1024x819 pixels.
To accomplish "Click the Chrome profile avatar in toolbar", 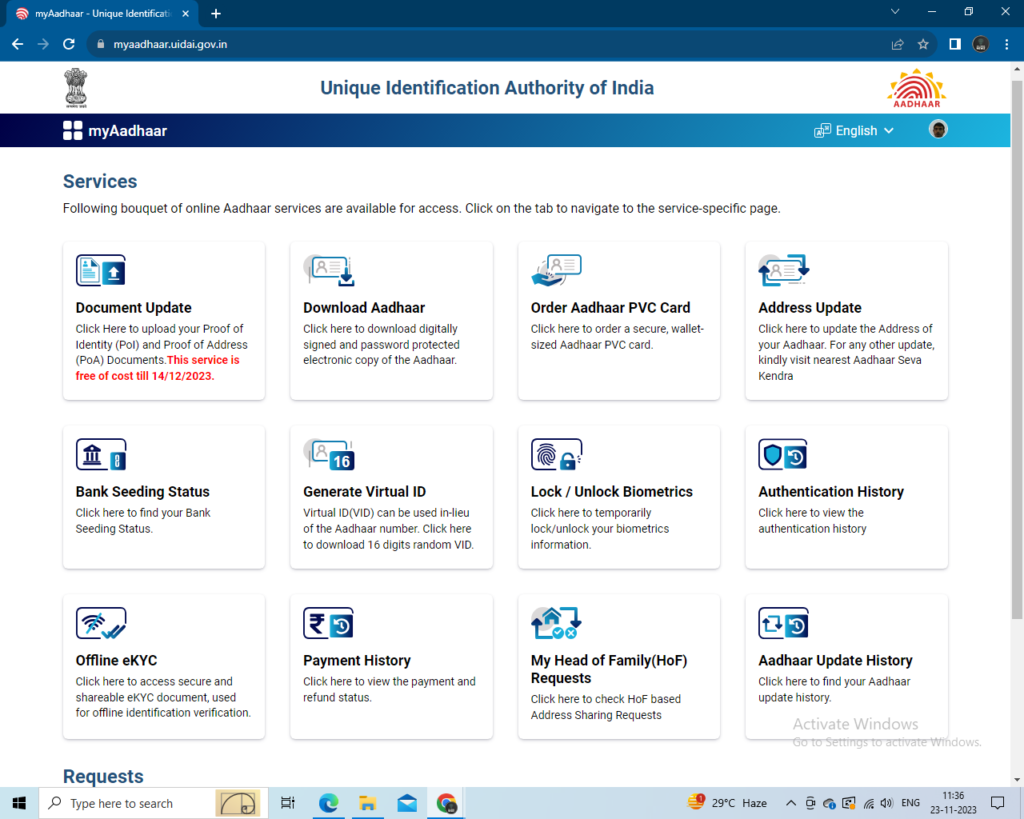I will tap(980, 44).
